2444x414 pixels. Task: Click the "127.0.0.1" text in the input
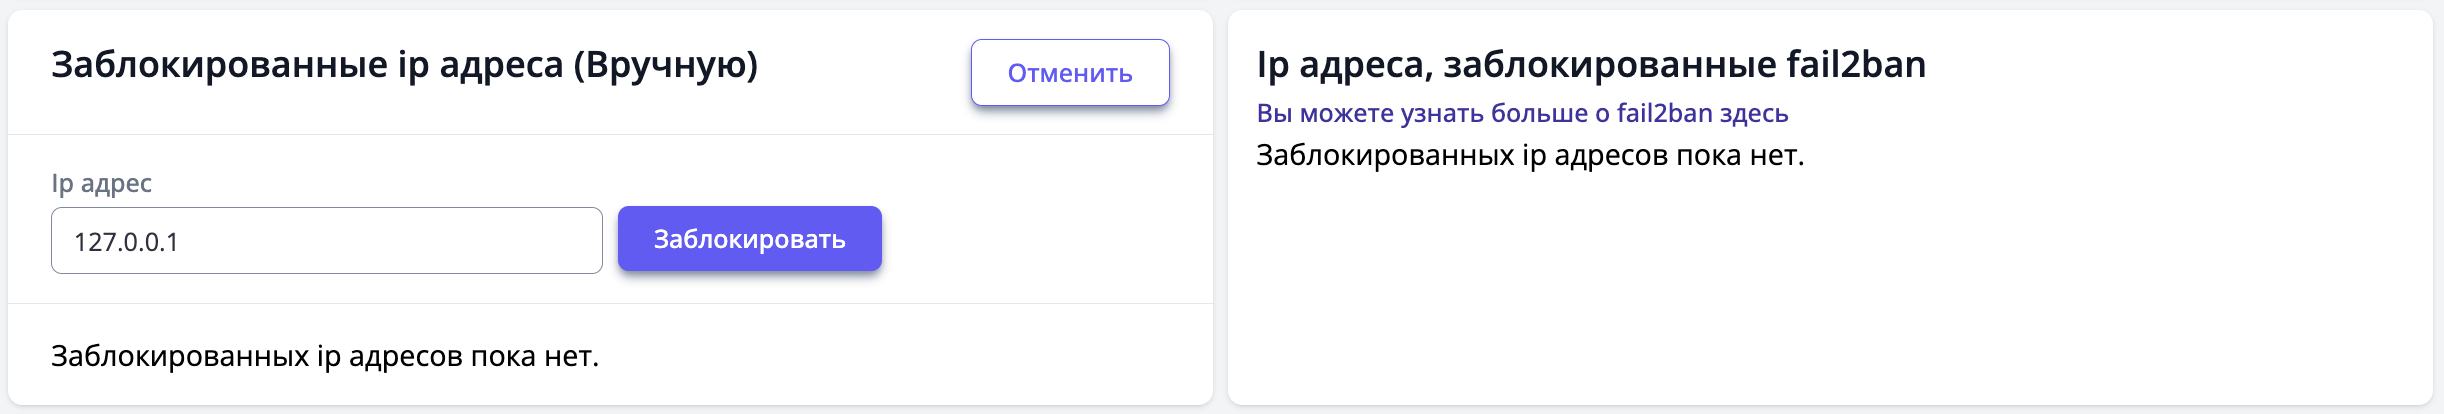[x=126, y=242]
